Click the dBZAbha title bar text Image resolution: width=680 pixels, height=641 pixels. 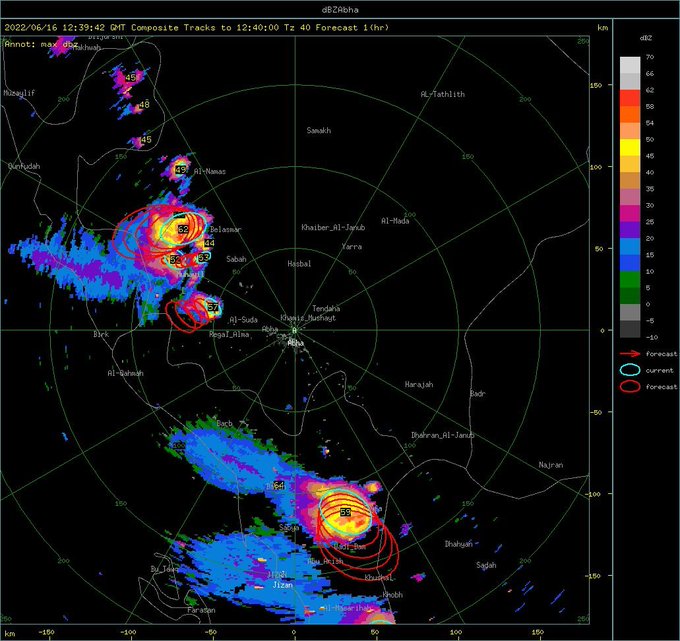339,9
